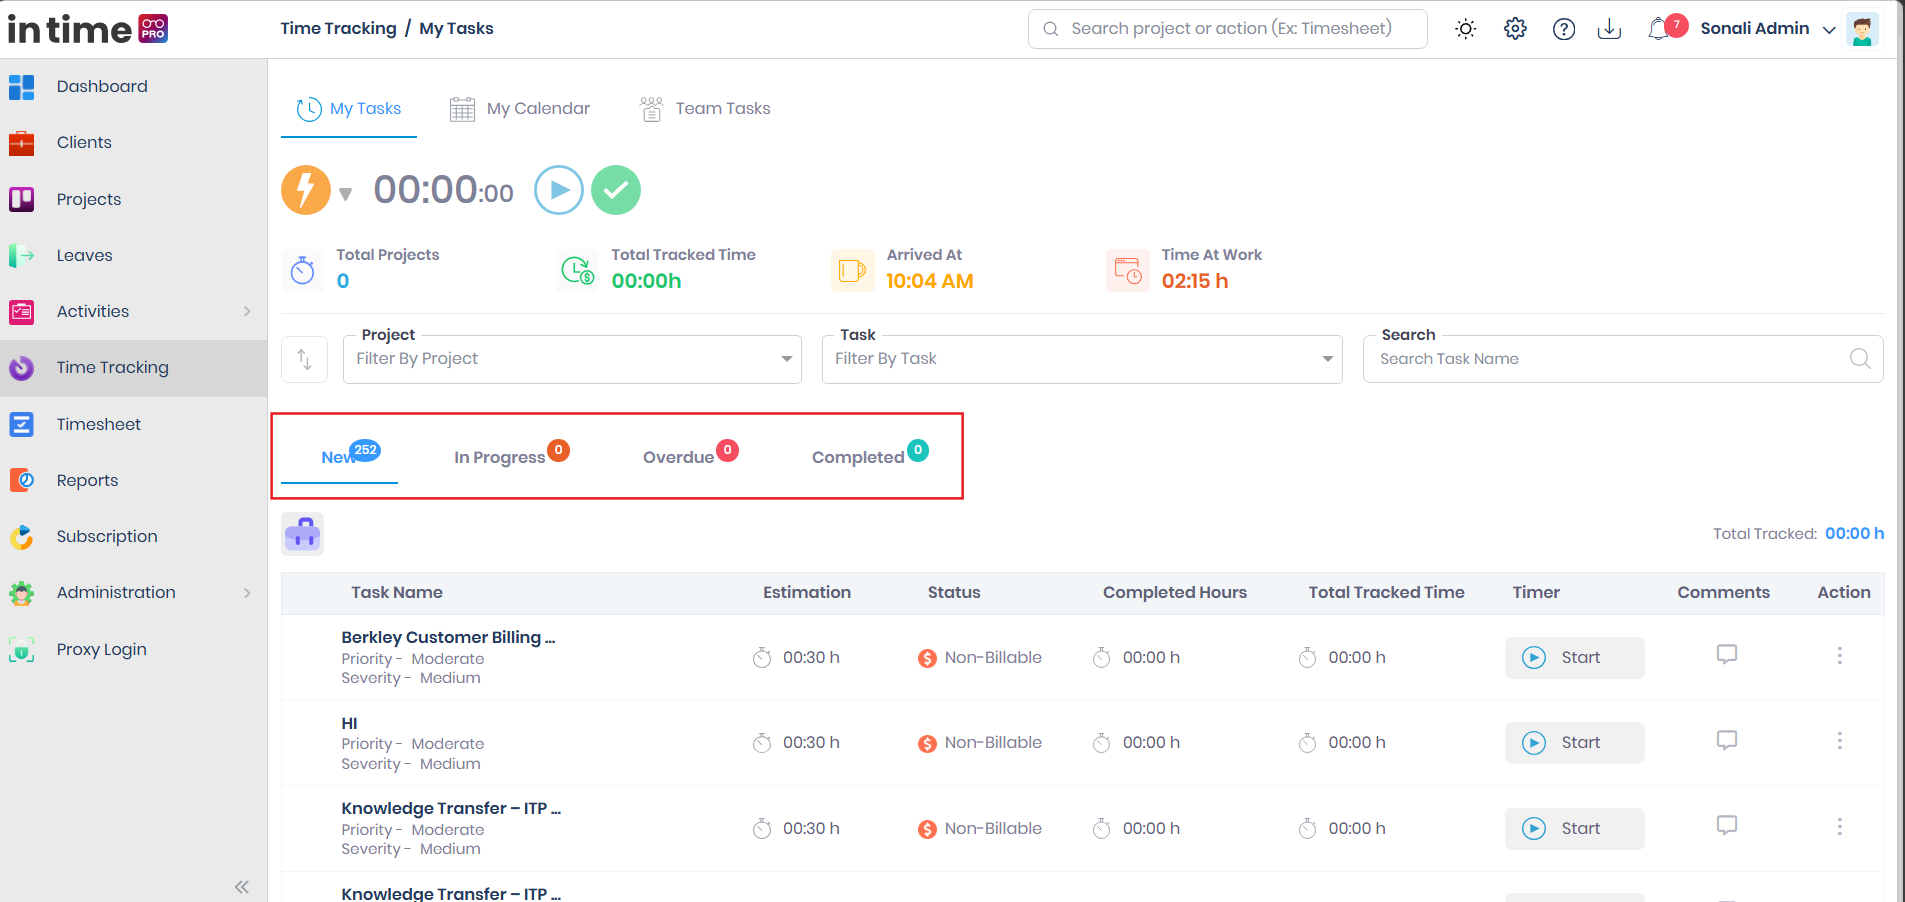This screenshot has height=902, width=1905.
Task: Open dropdown arrow next to lightning icon
Action: pos(345,194)
